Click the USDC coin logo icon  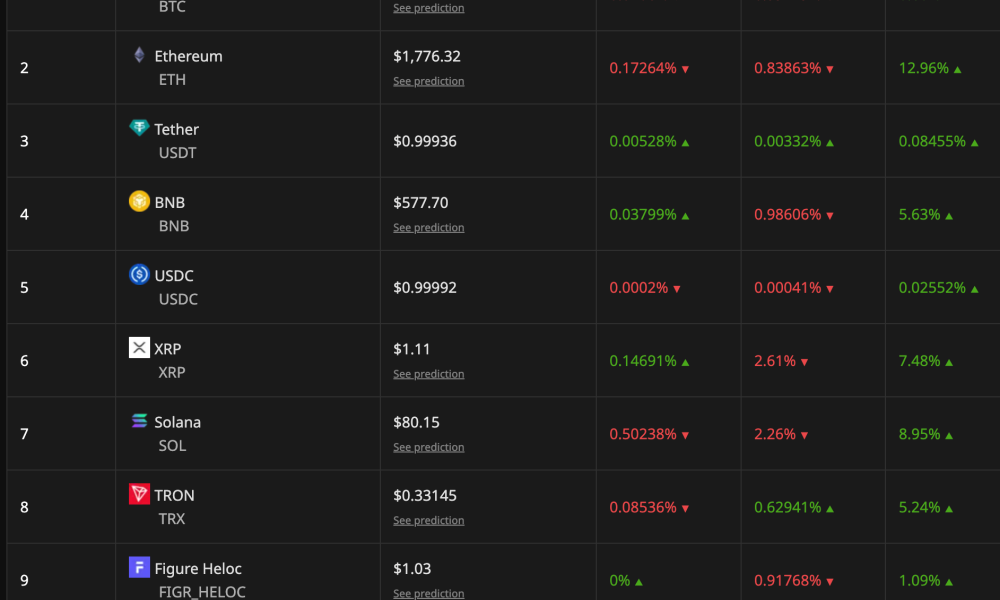tap(139, 274)
